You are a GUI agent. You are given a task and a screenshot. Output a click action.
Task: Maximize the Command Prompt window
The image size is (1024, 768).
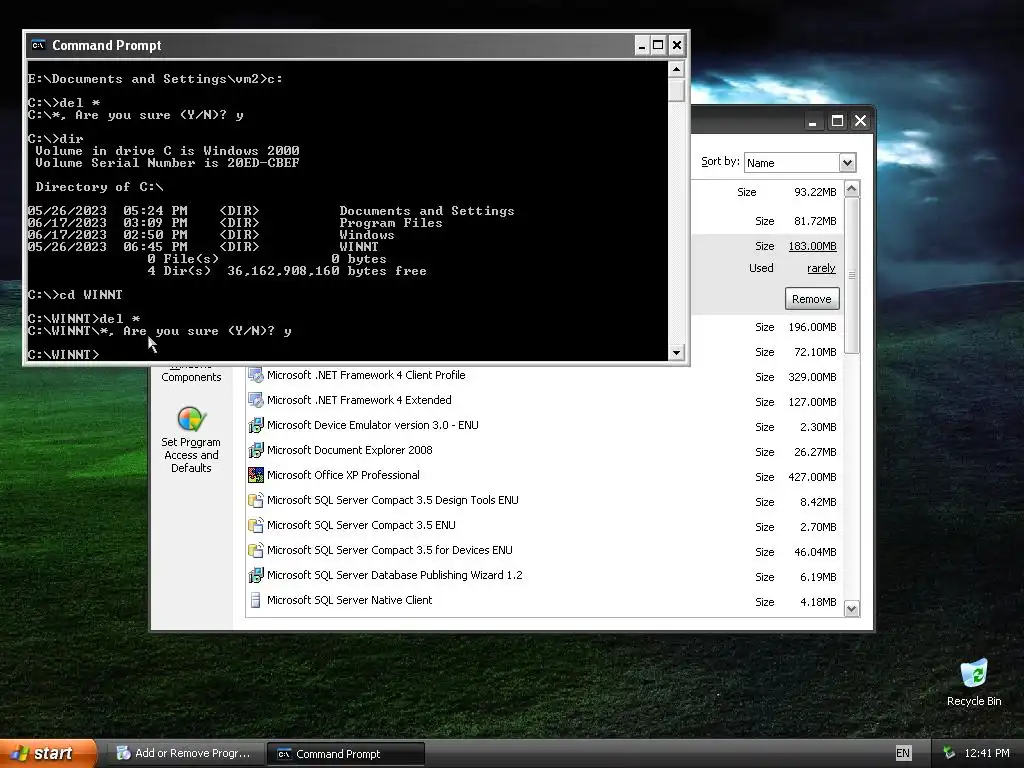(658, 45)
